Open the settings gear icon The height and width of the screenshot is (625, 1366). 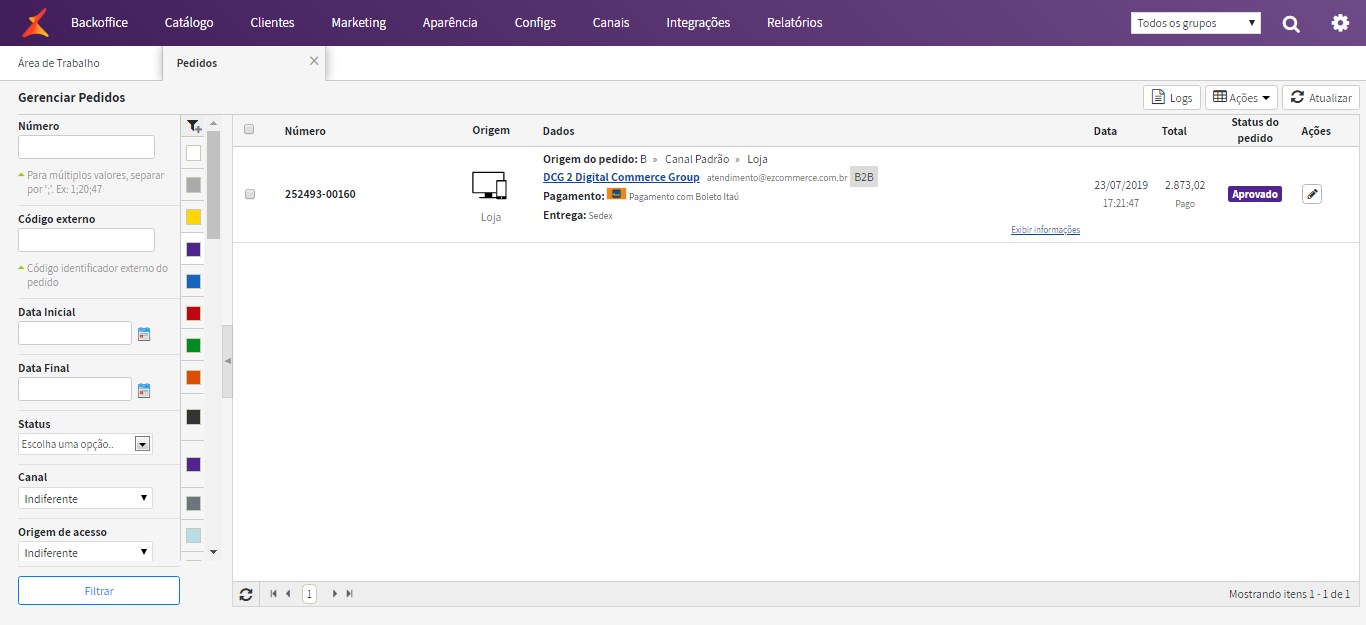click(x=1340, y=23)
